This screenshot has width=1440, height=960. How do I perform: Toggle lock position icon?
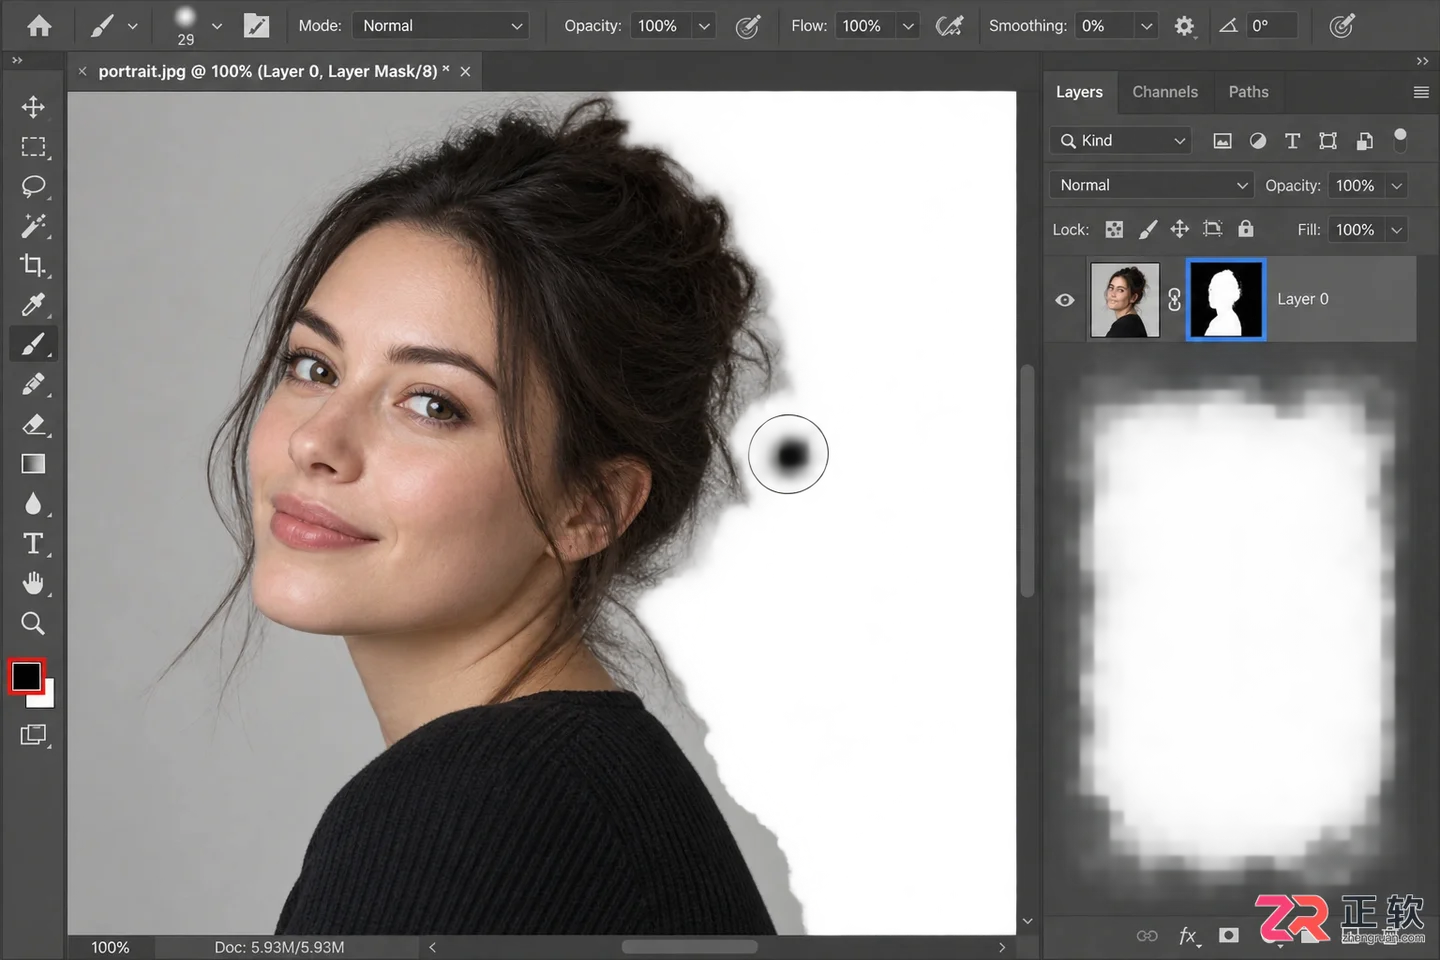(x=1180, y=229)
